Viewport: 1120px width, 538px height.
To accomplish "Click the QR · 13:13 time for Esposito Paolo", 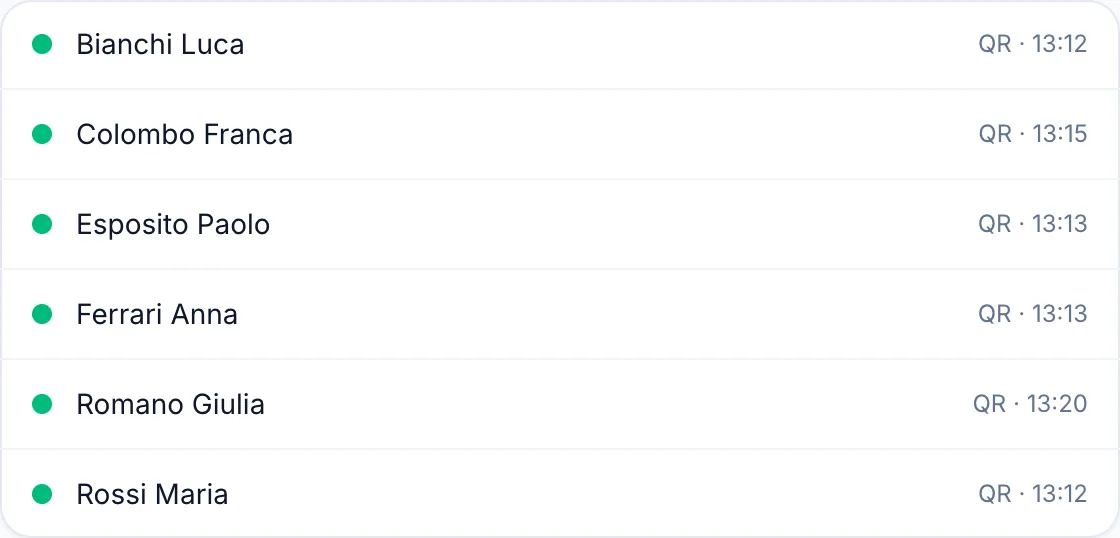I will 1033,224.
